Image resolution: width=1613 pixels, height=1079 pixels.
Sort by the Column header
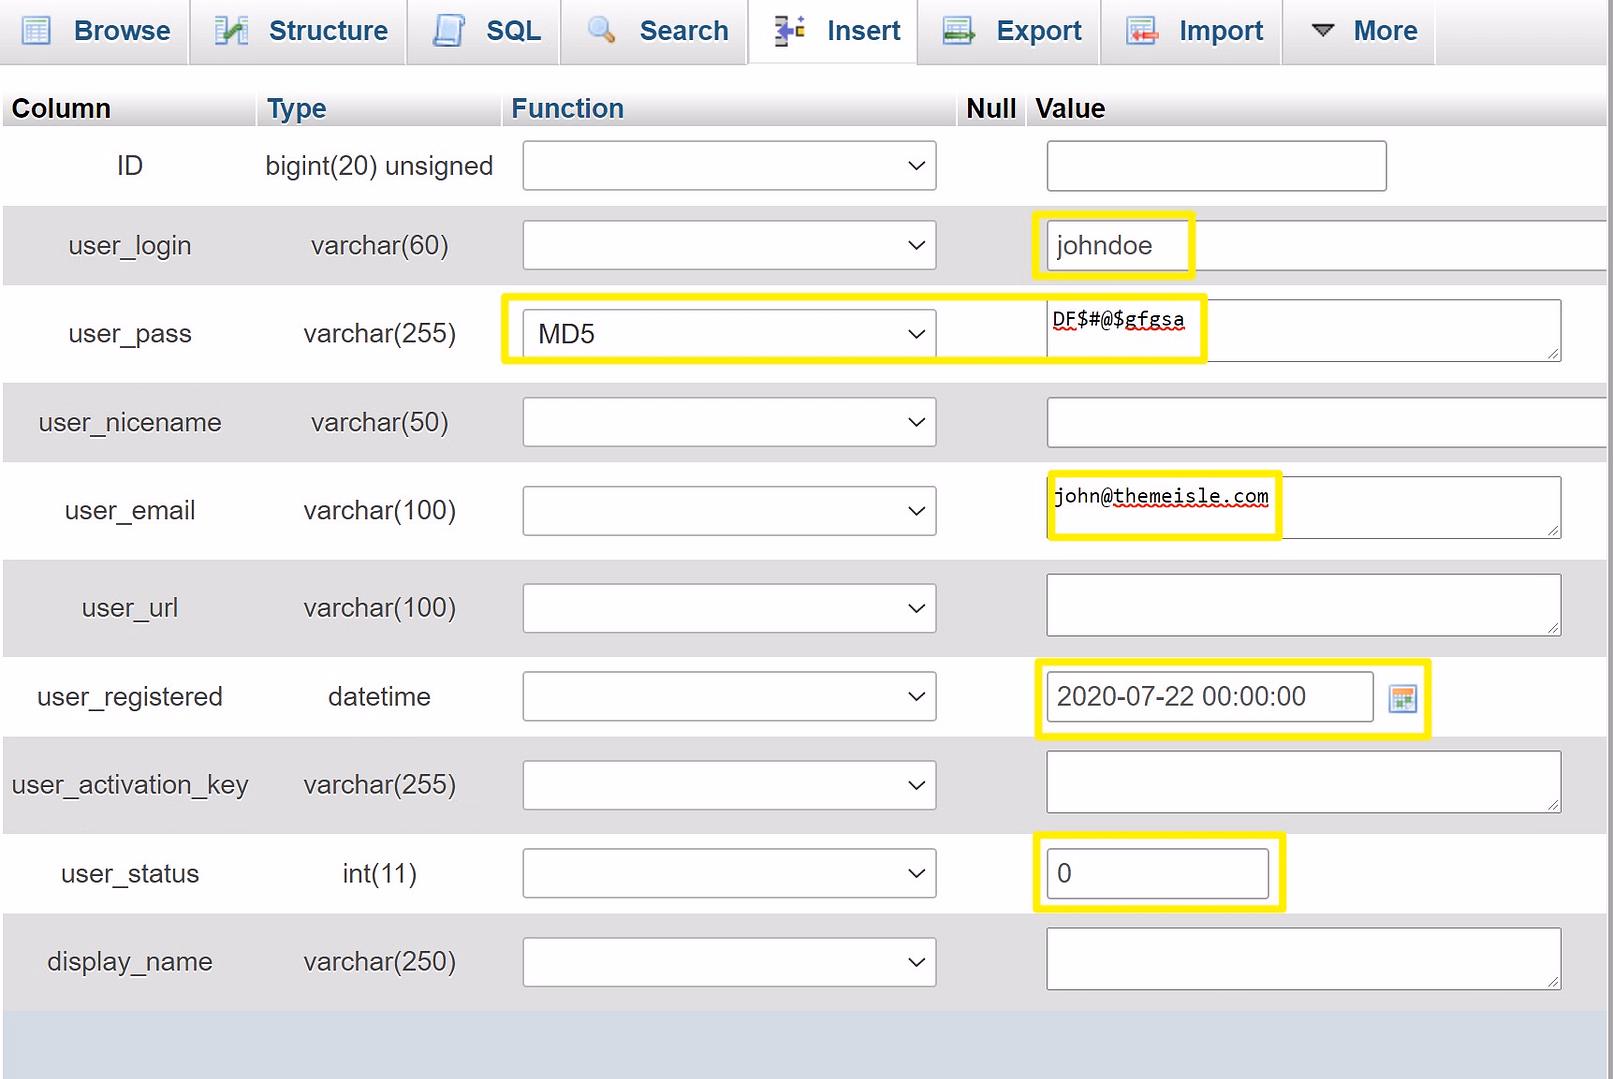60,108
